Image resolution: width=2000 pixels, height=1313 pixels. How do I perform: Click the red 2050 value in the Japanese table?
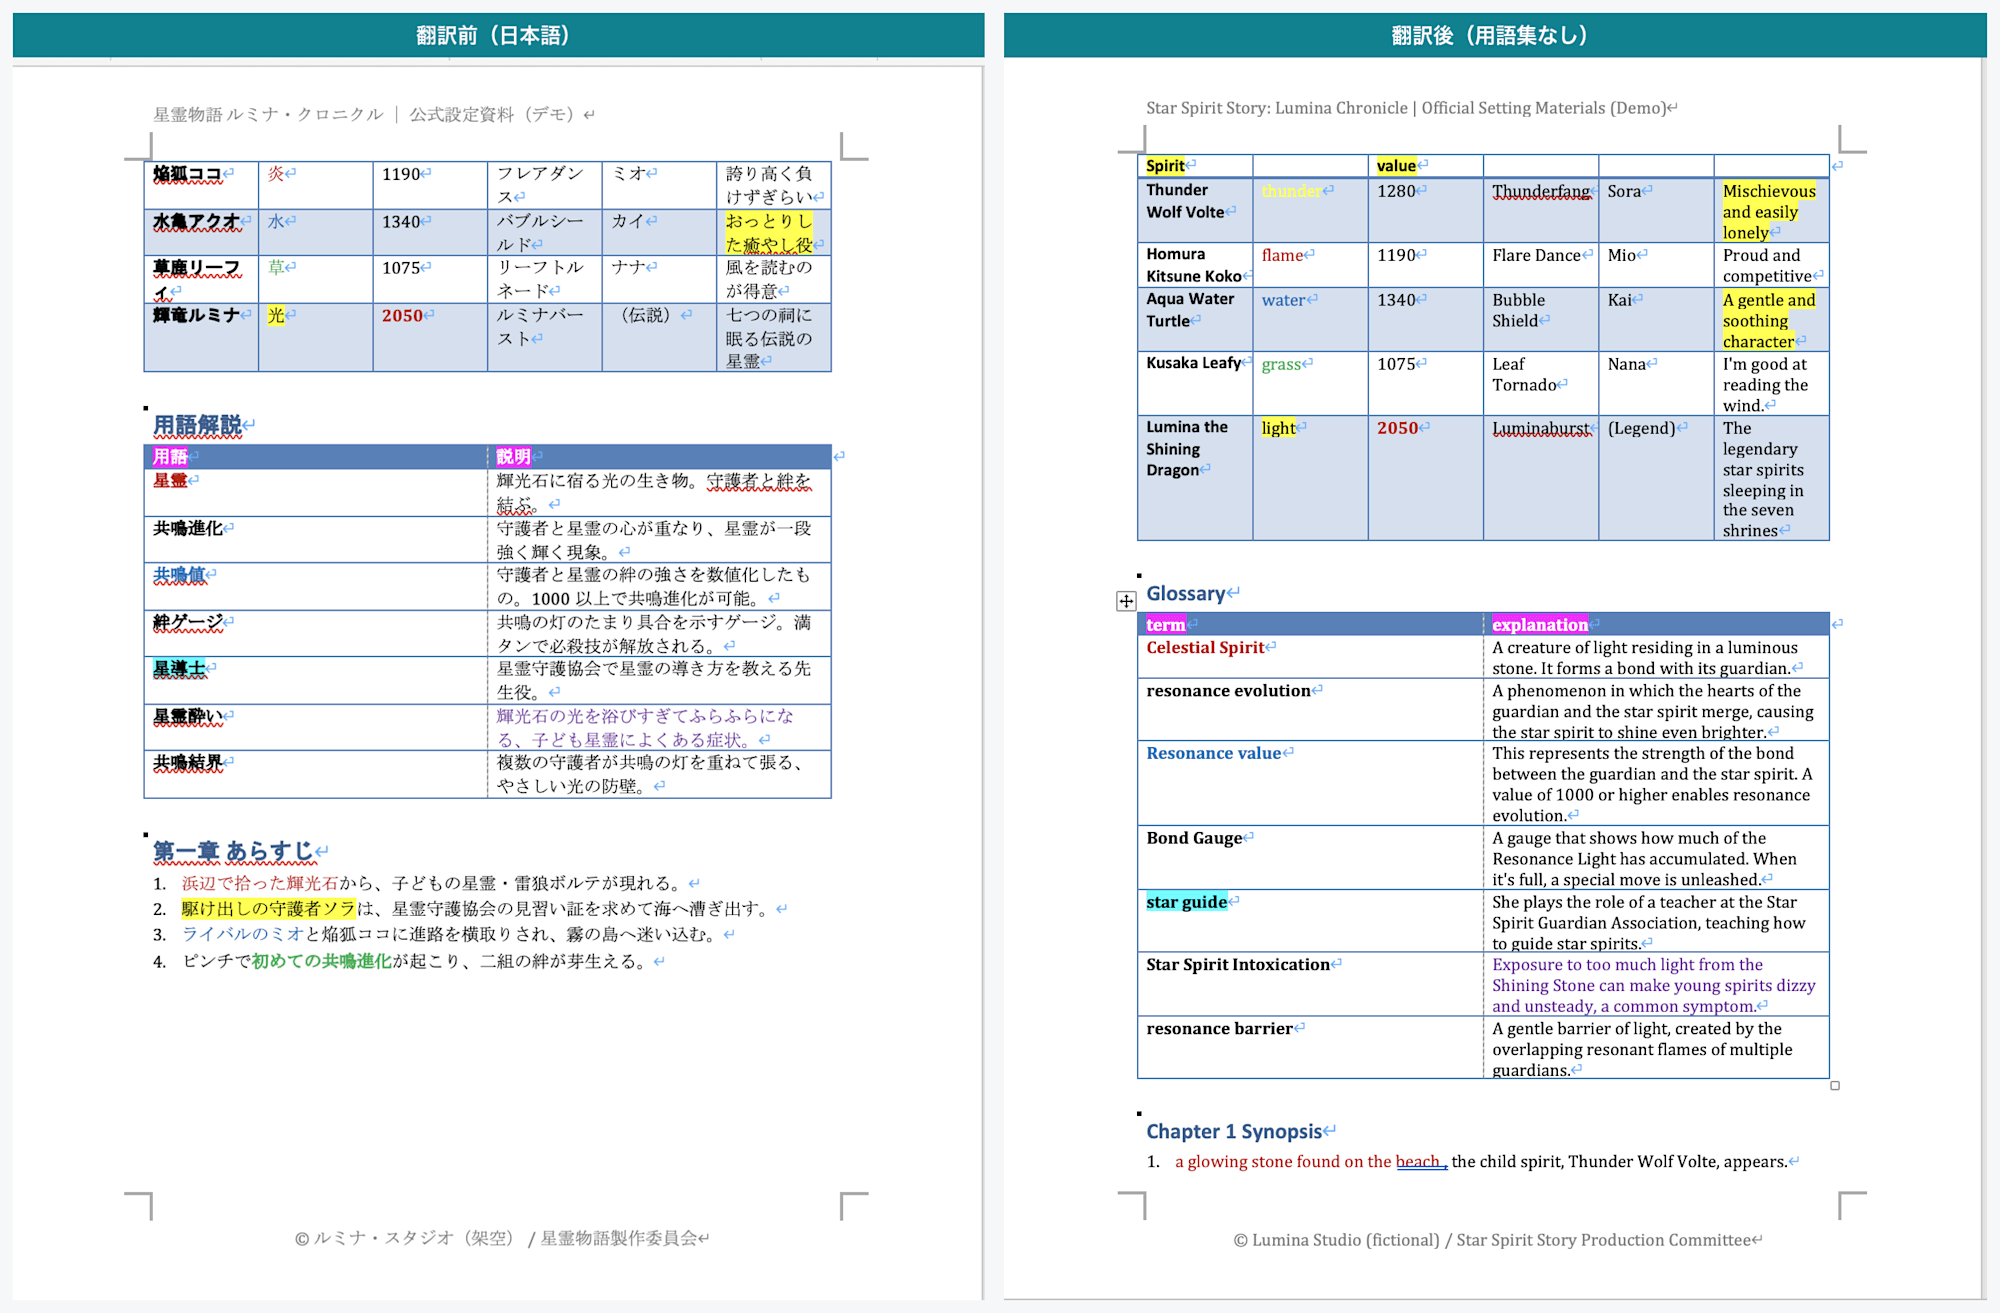tap(402, 315)
